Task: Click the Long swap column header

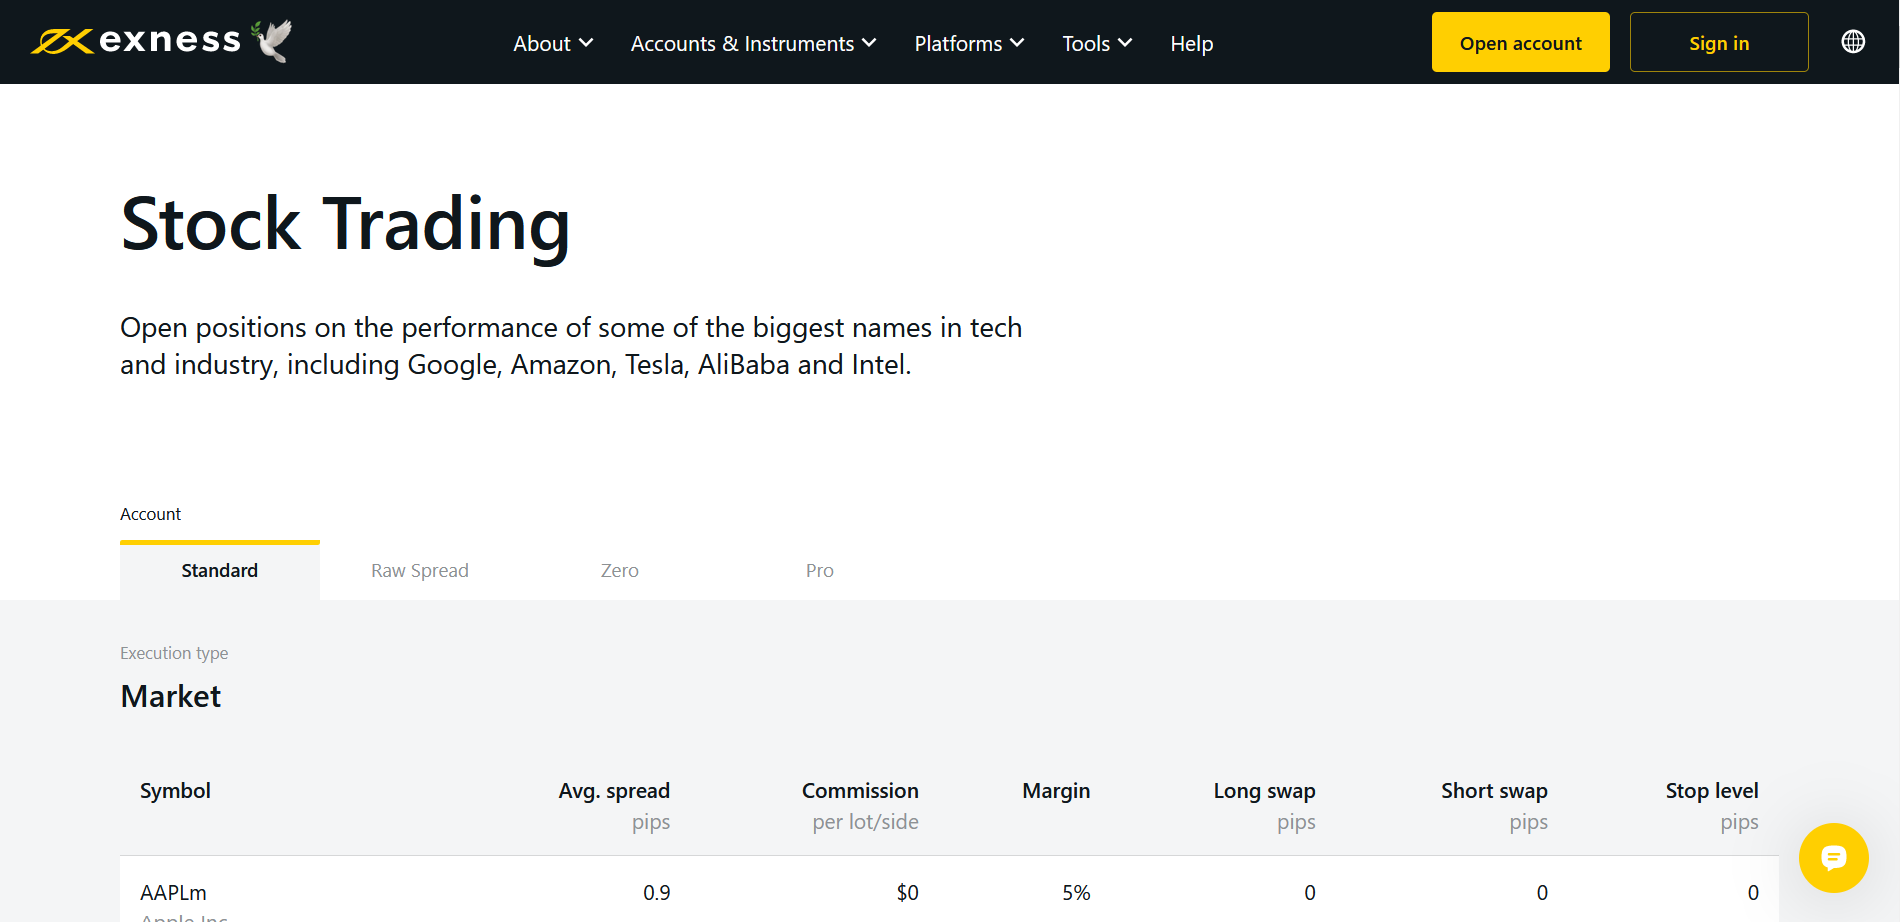Action: (x=1264, y=790)
